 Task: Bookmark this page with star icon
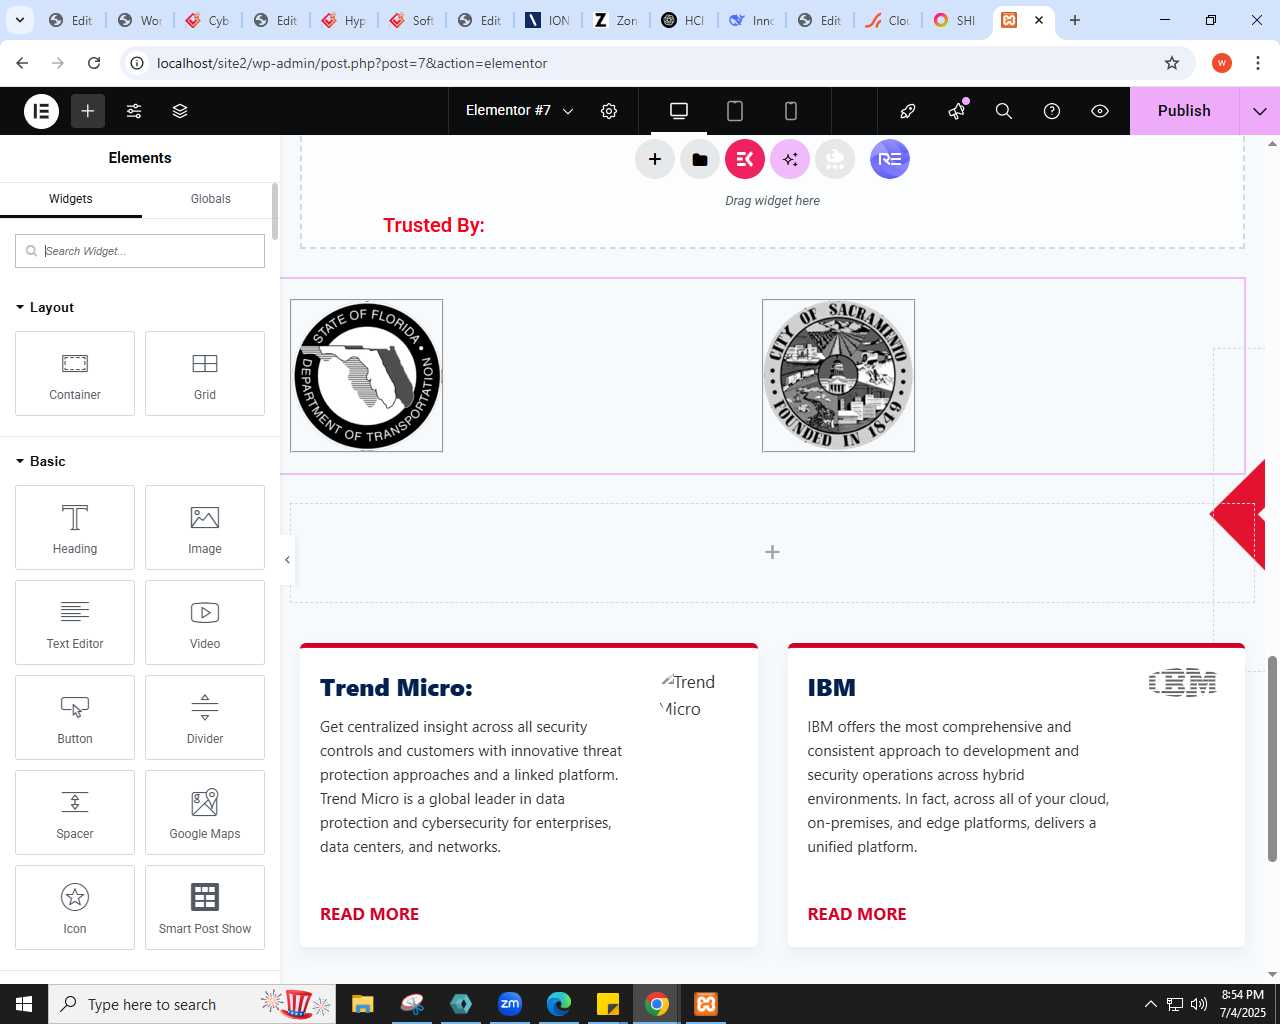click(1172, 63)
